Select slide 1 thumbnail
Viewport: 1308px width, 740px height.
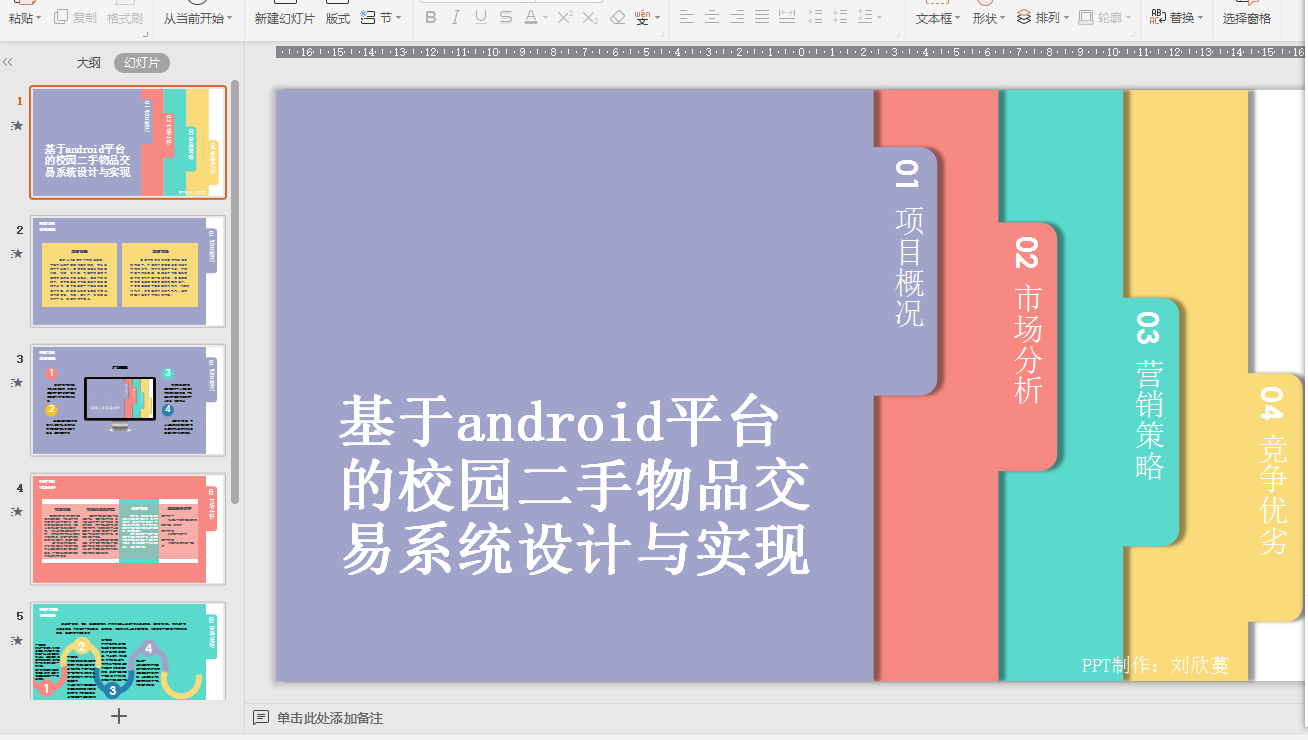(x=128, y=142)
